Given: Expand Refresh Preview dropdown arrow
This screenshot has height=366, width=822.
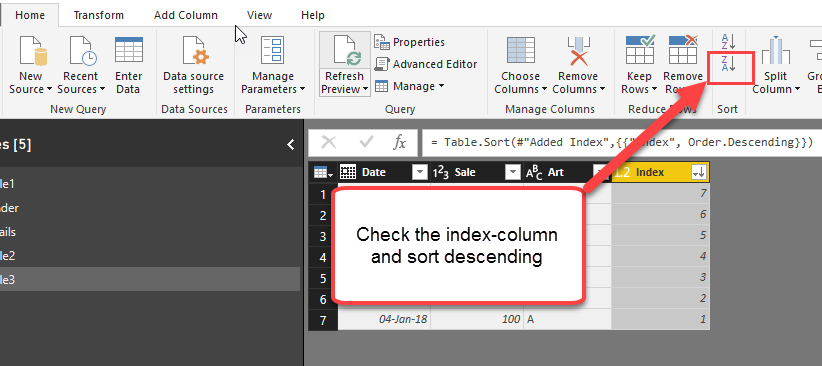Looking at the screenshot, I should click(x=366, y=89).
